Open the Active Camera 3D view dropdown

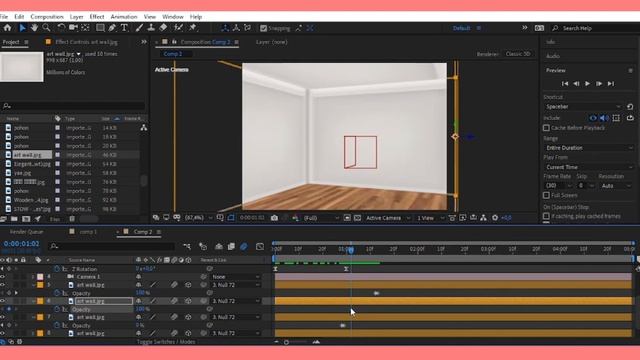coord(388,218)
